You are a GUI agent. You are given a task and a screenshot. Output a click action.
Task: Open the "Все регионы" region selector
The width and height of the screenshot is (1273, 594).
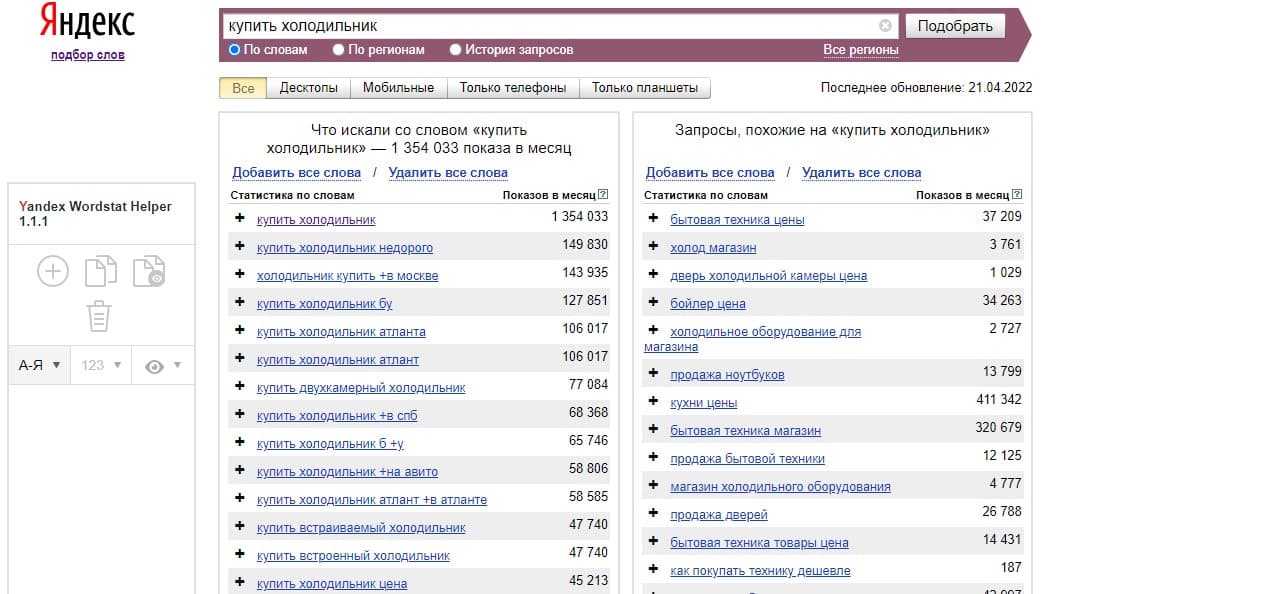[x=860, y=50]
